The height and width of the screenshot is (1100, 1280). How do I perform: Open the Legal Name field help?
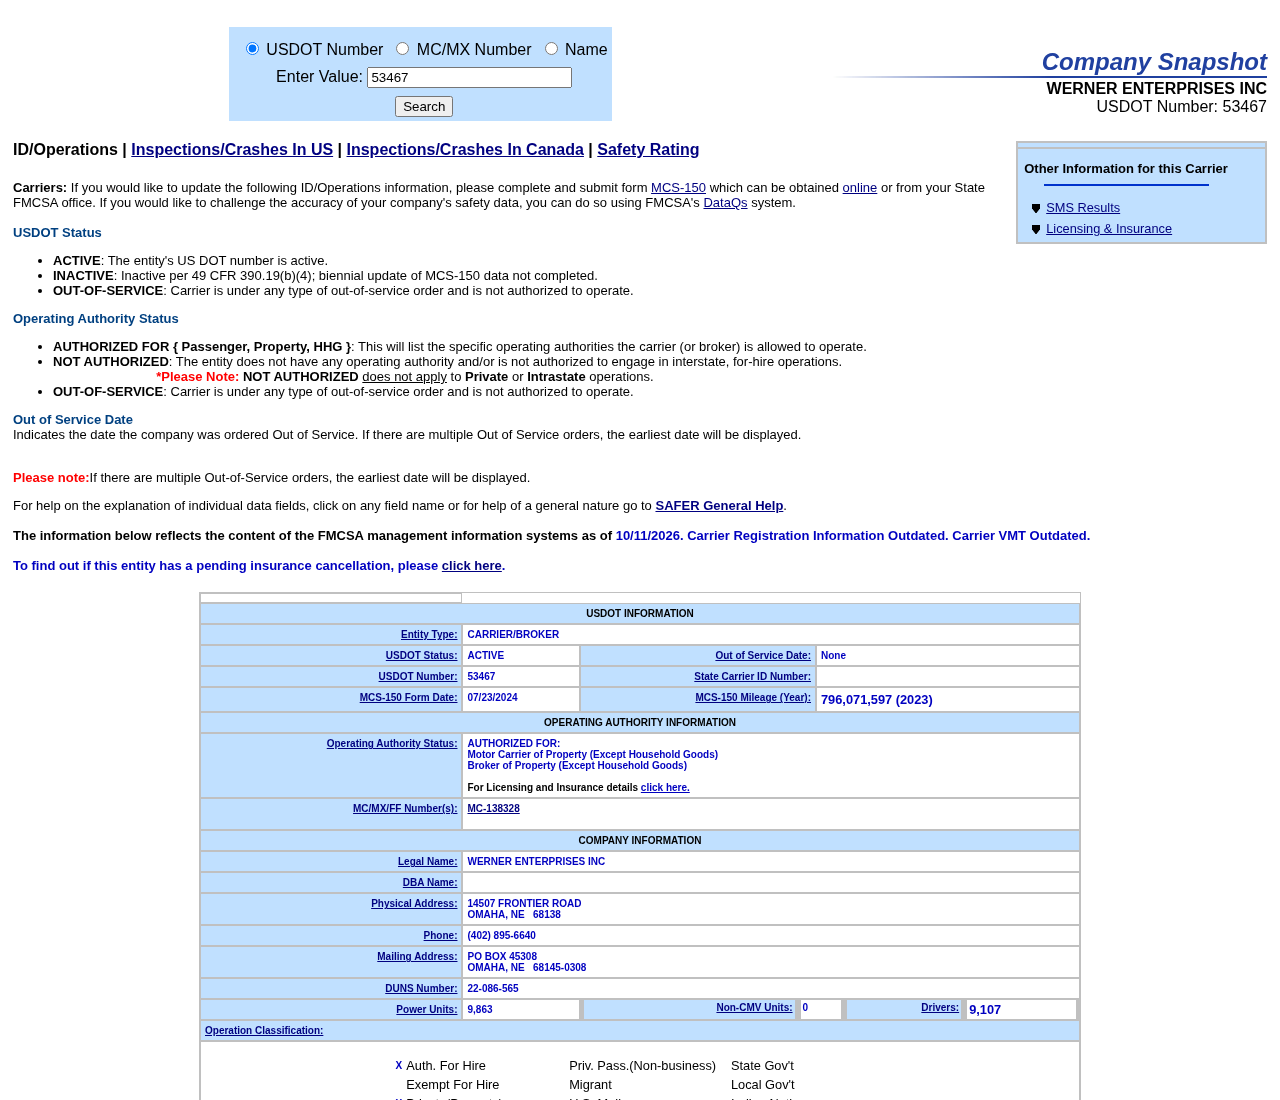pos(428,862)
